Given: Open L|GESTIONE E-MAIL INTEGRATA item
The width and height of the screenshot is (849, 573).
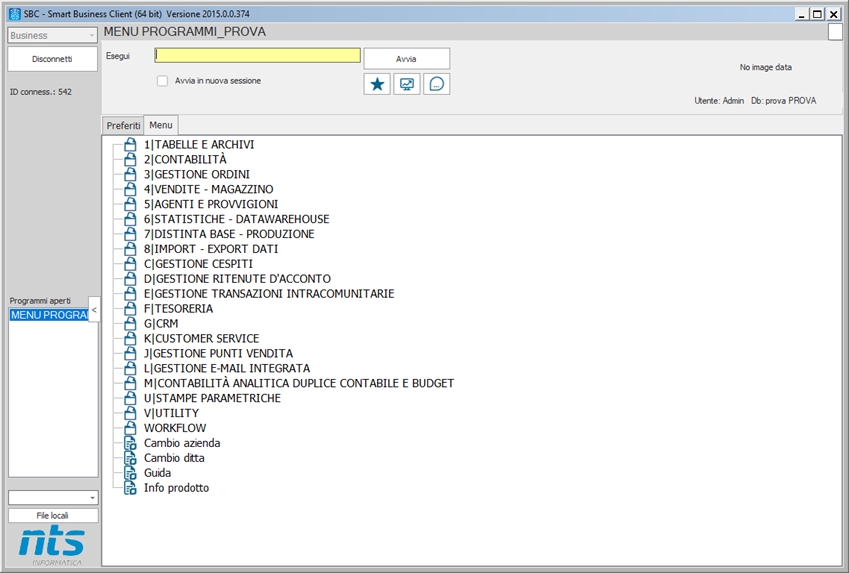Looking at the screenshot, I should pos(227,368).
